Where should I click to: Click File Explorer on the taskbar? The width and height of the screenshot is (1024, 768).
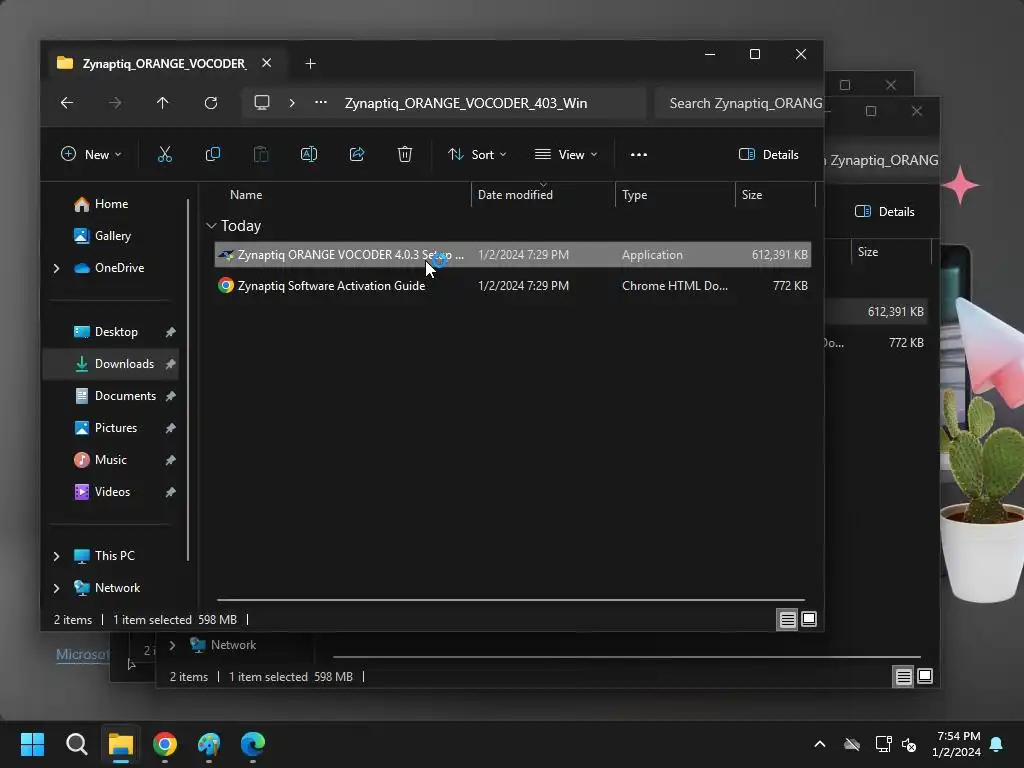(121, 744)
